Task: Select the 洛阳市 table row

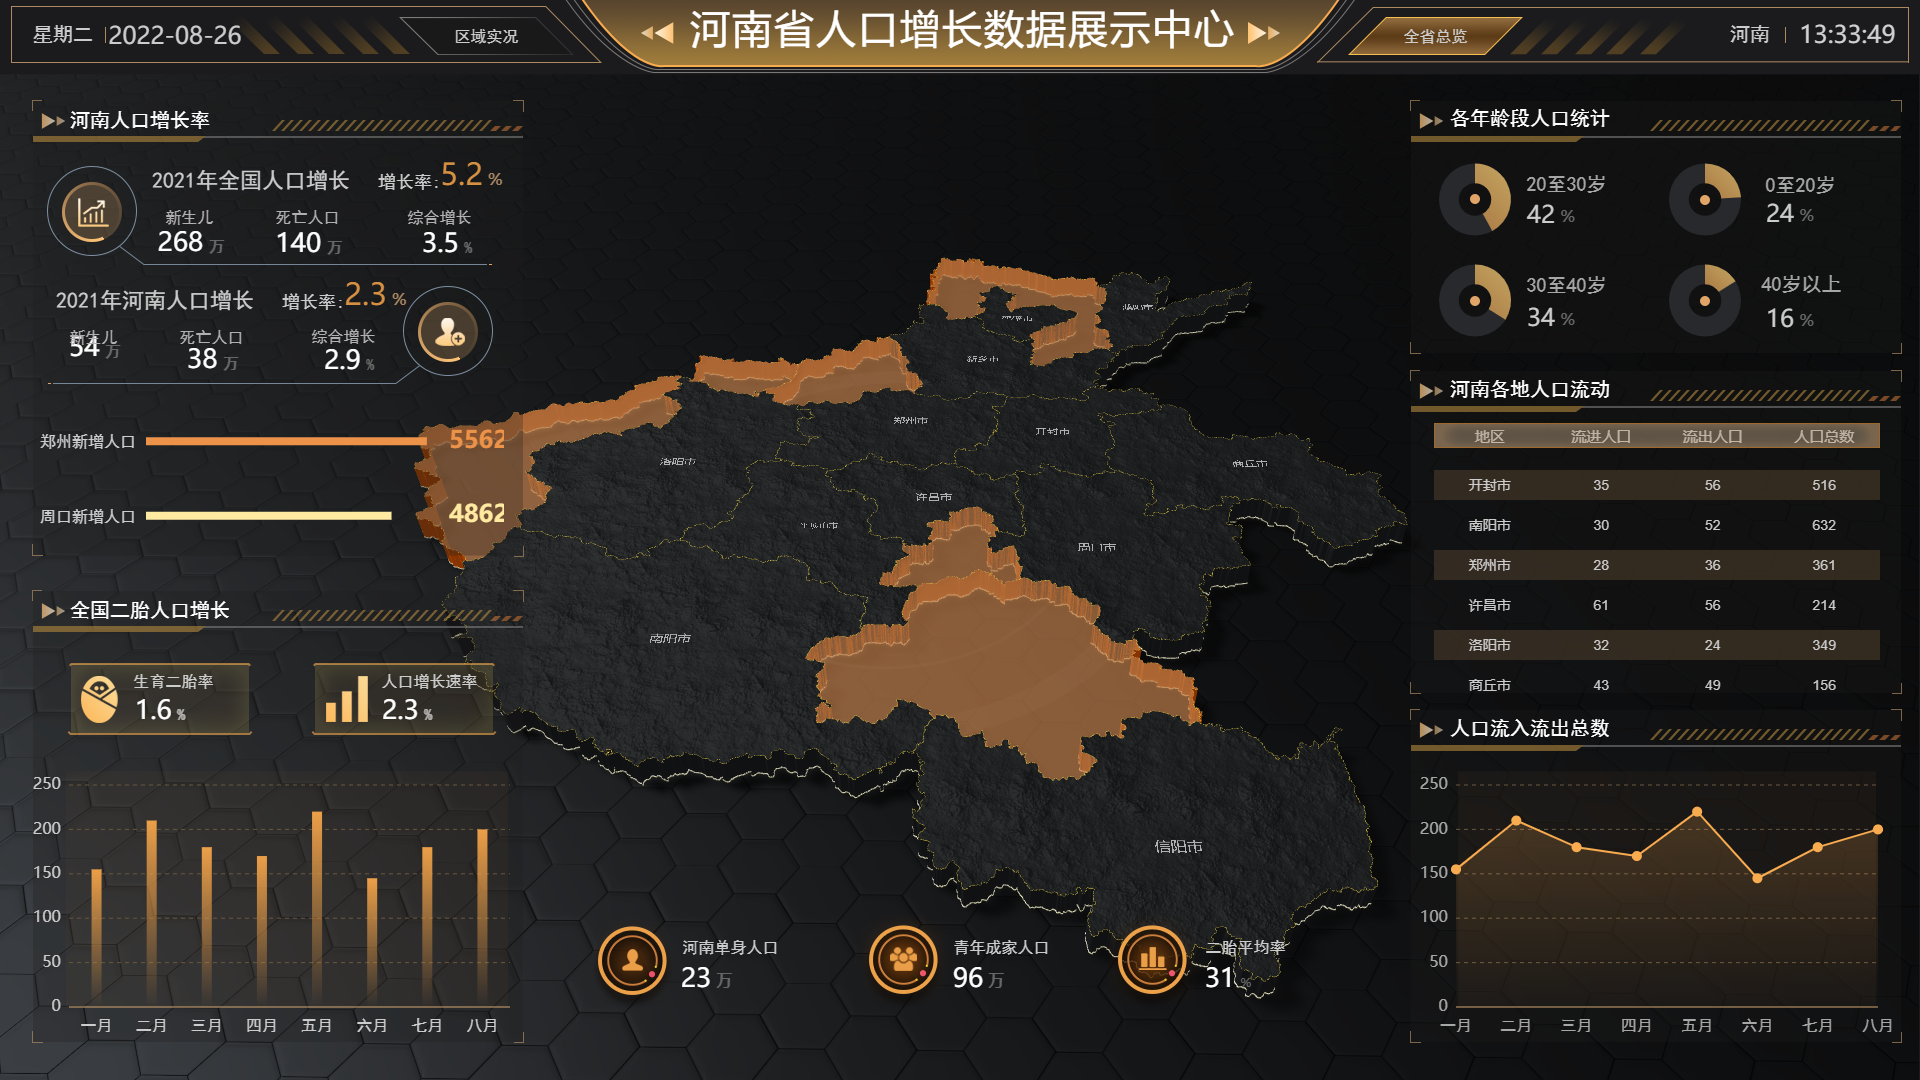Action: click(1656, 645)
